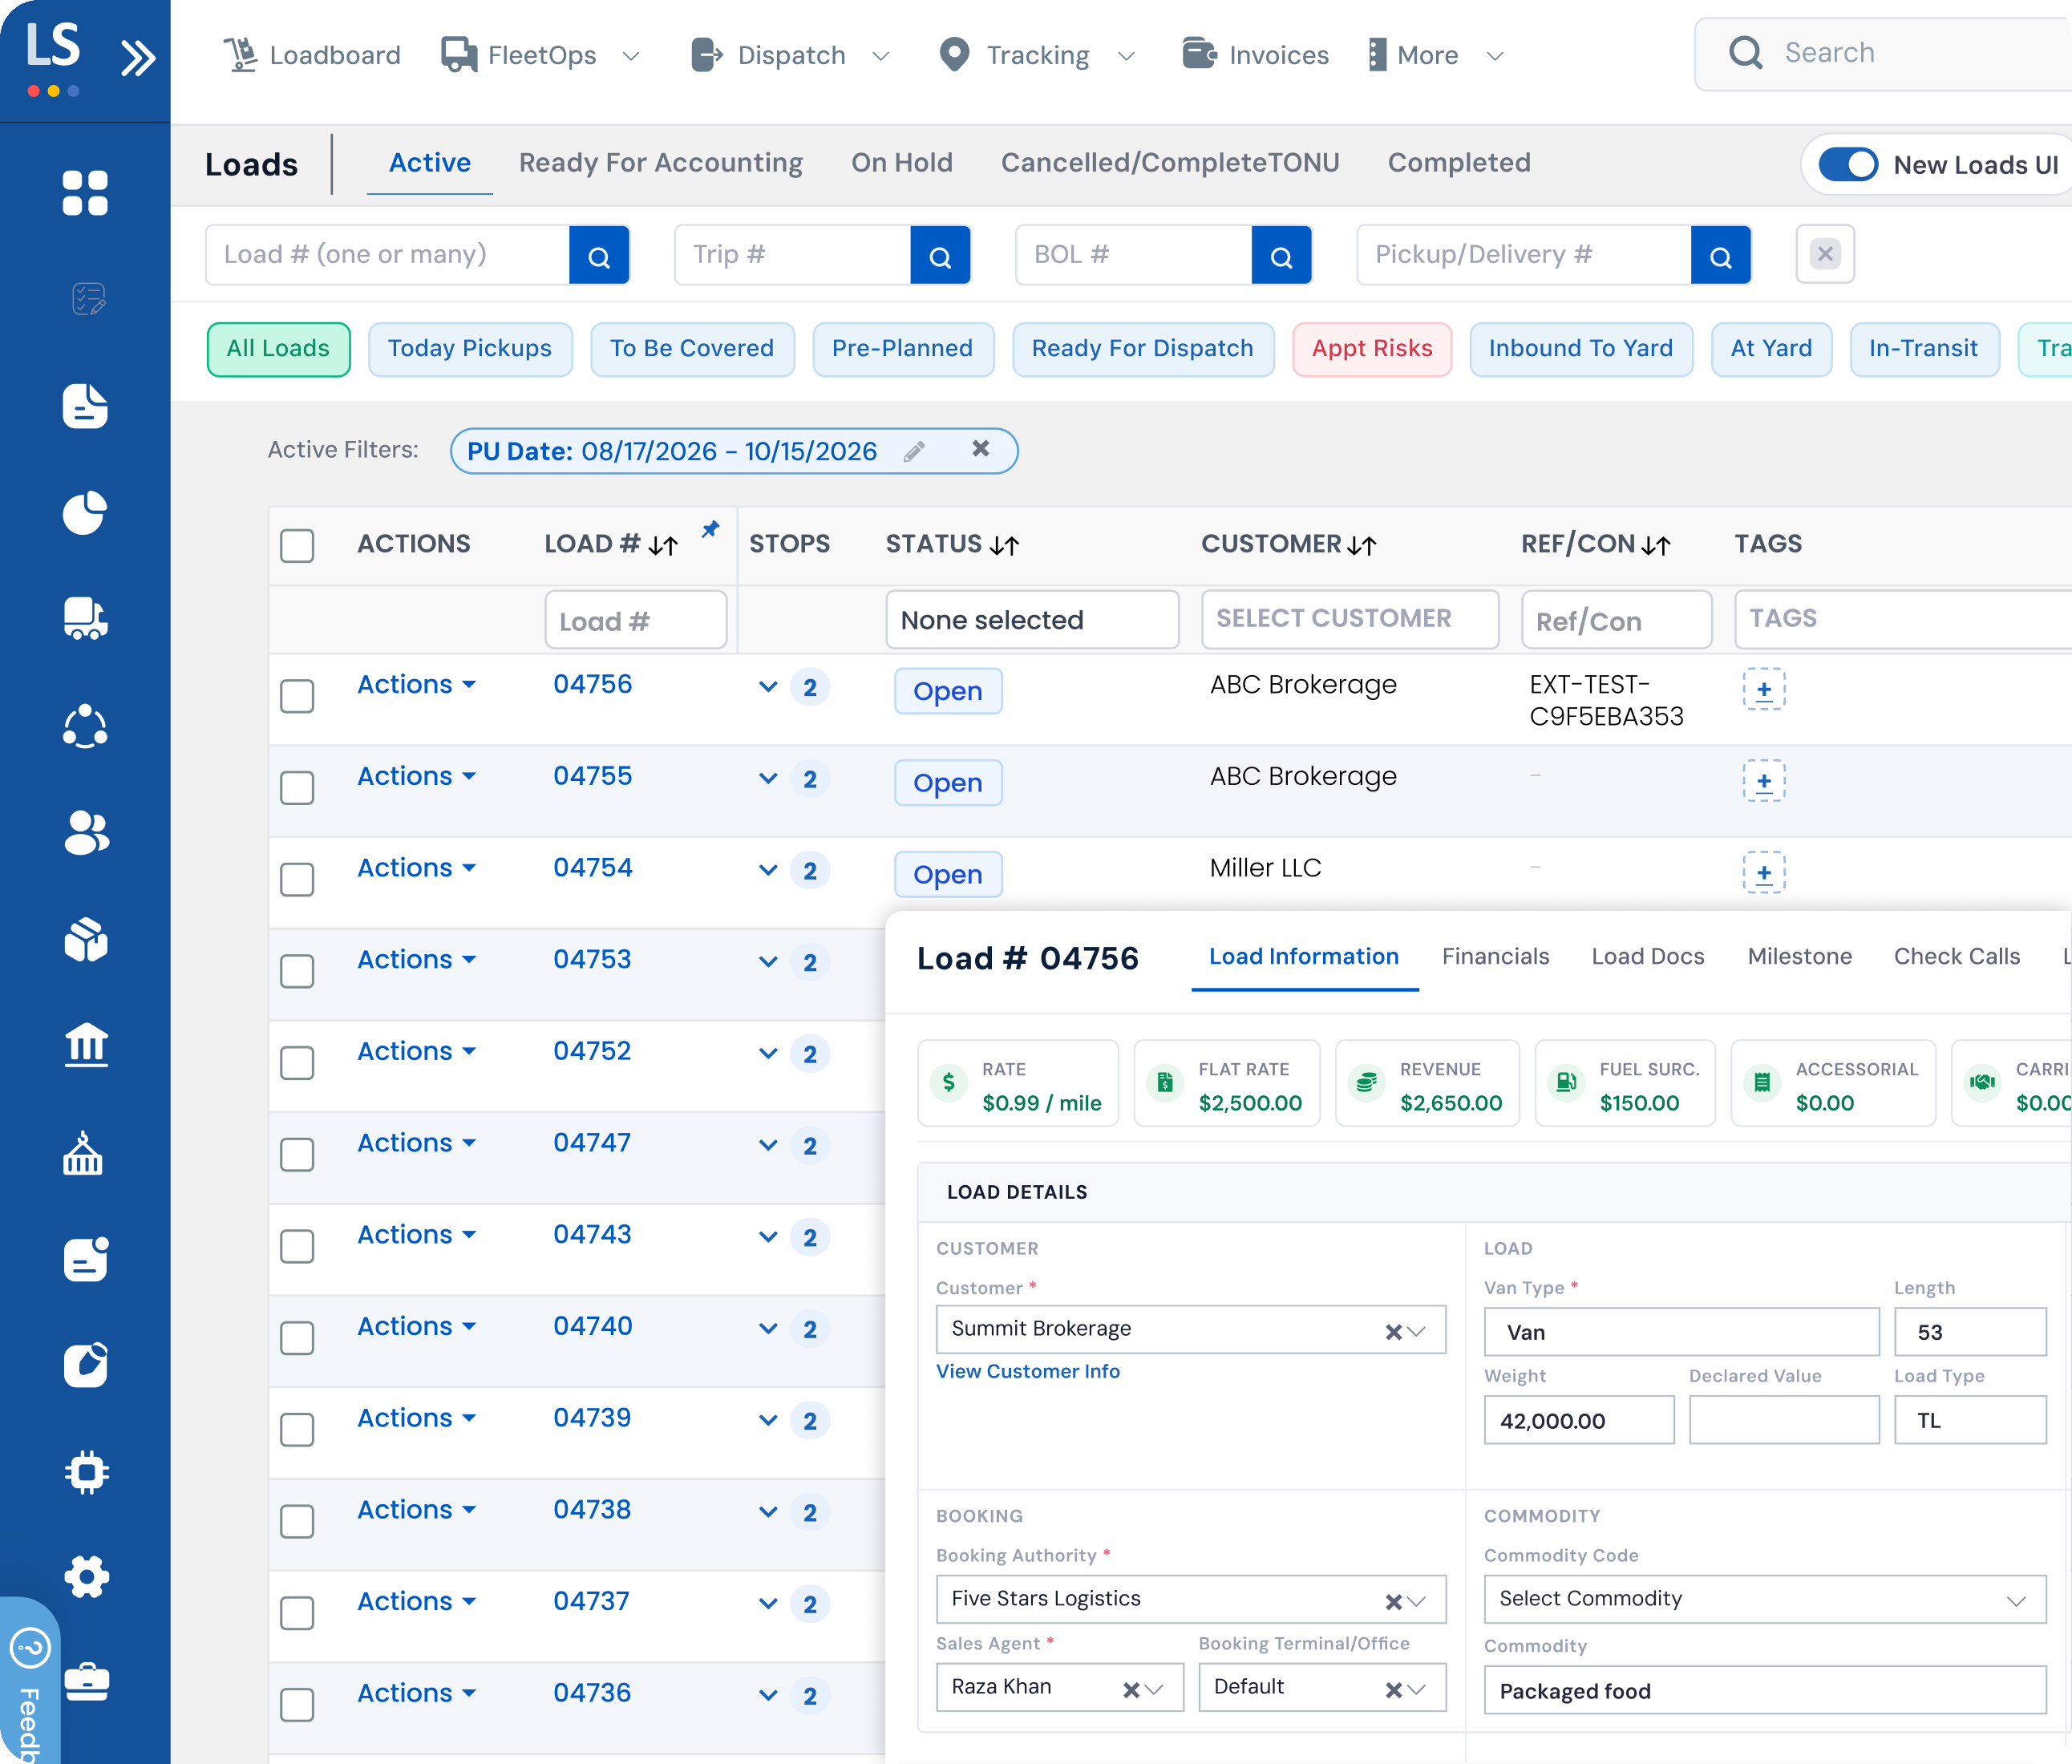Open the boxes inventory sidebar icon
The width and height of the screenshot is (2072, 1764).
tap(85, 938)
